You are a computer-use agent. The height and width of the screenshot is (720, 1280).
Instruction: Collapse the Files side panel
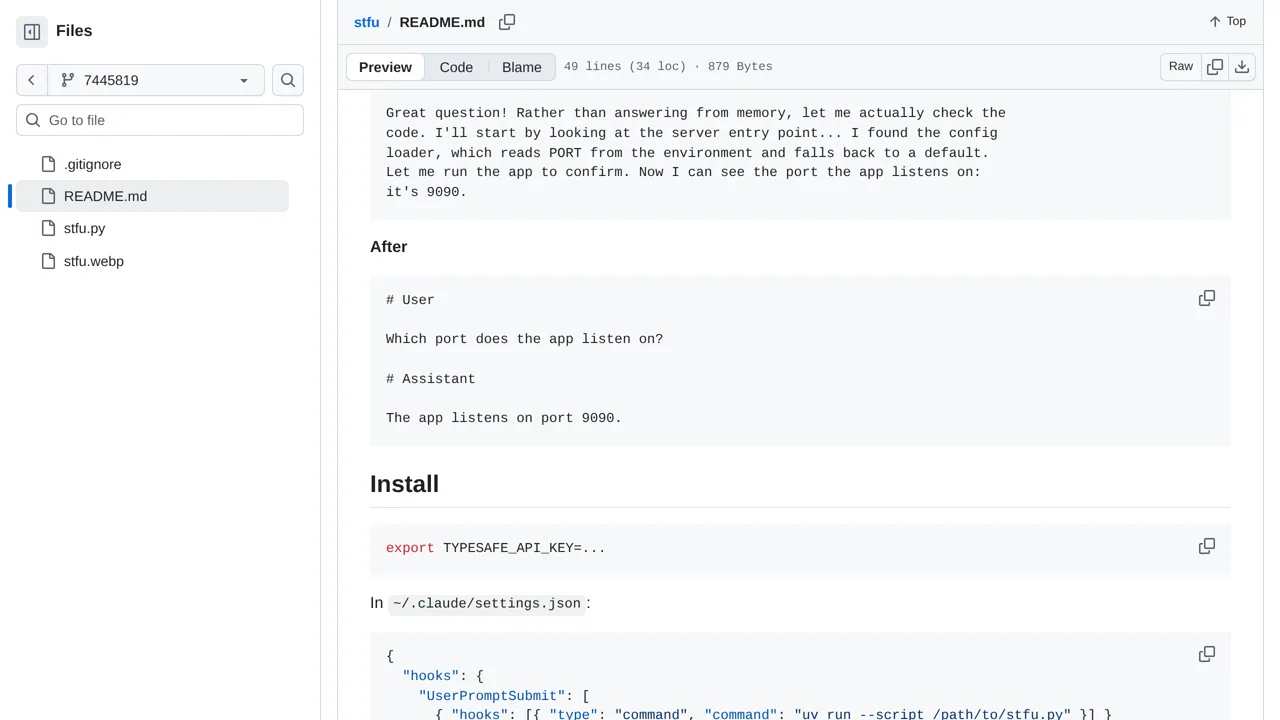(x=32, y=32)
